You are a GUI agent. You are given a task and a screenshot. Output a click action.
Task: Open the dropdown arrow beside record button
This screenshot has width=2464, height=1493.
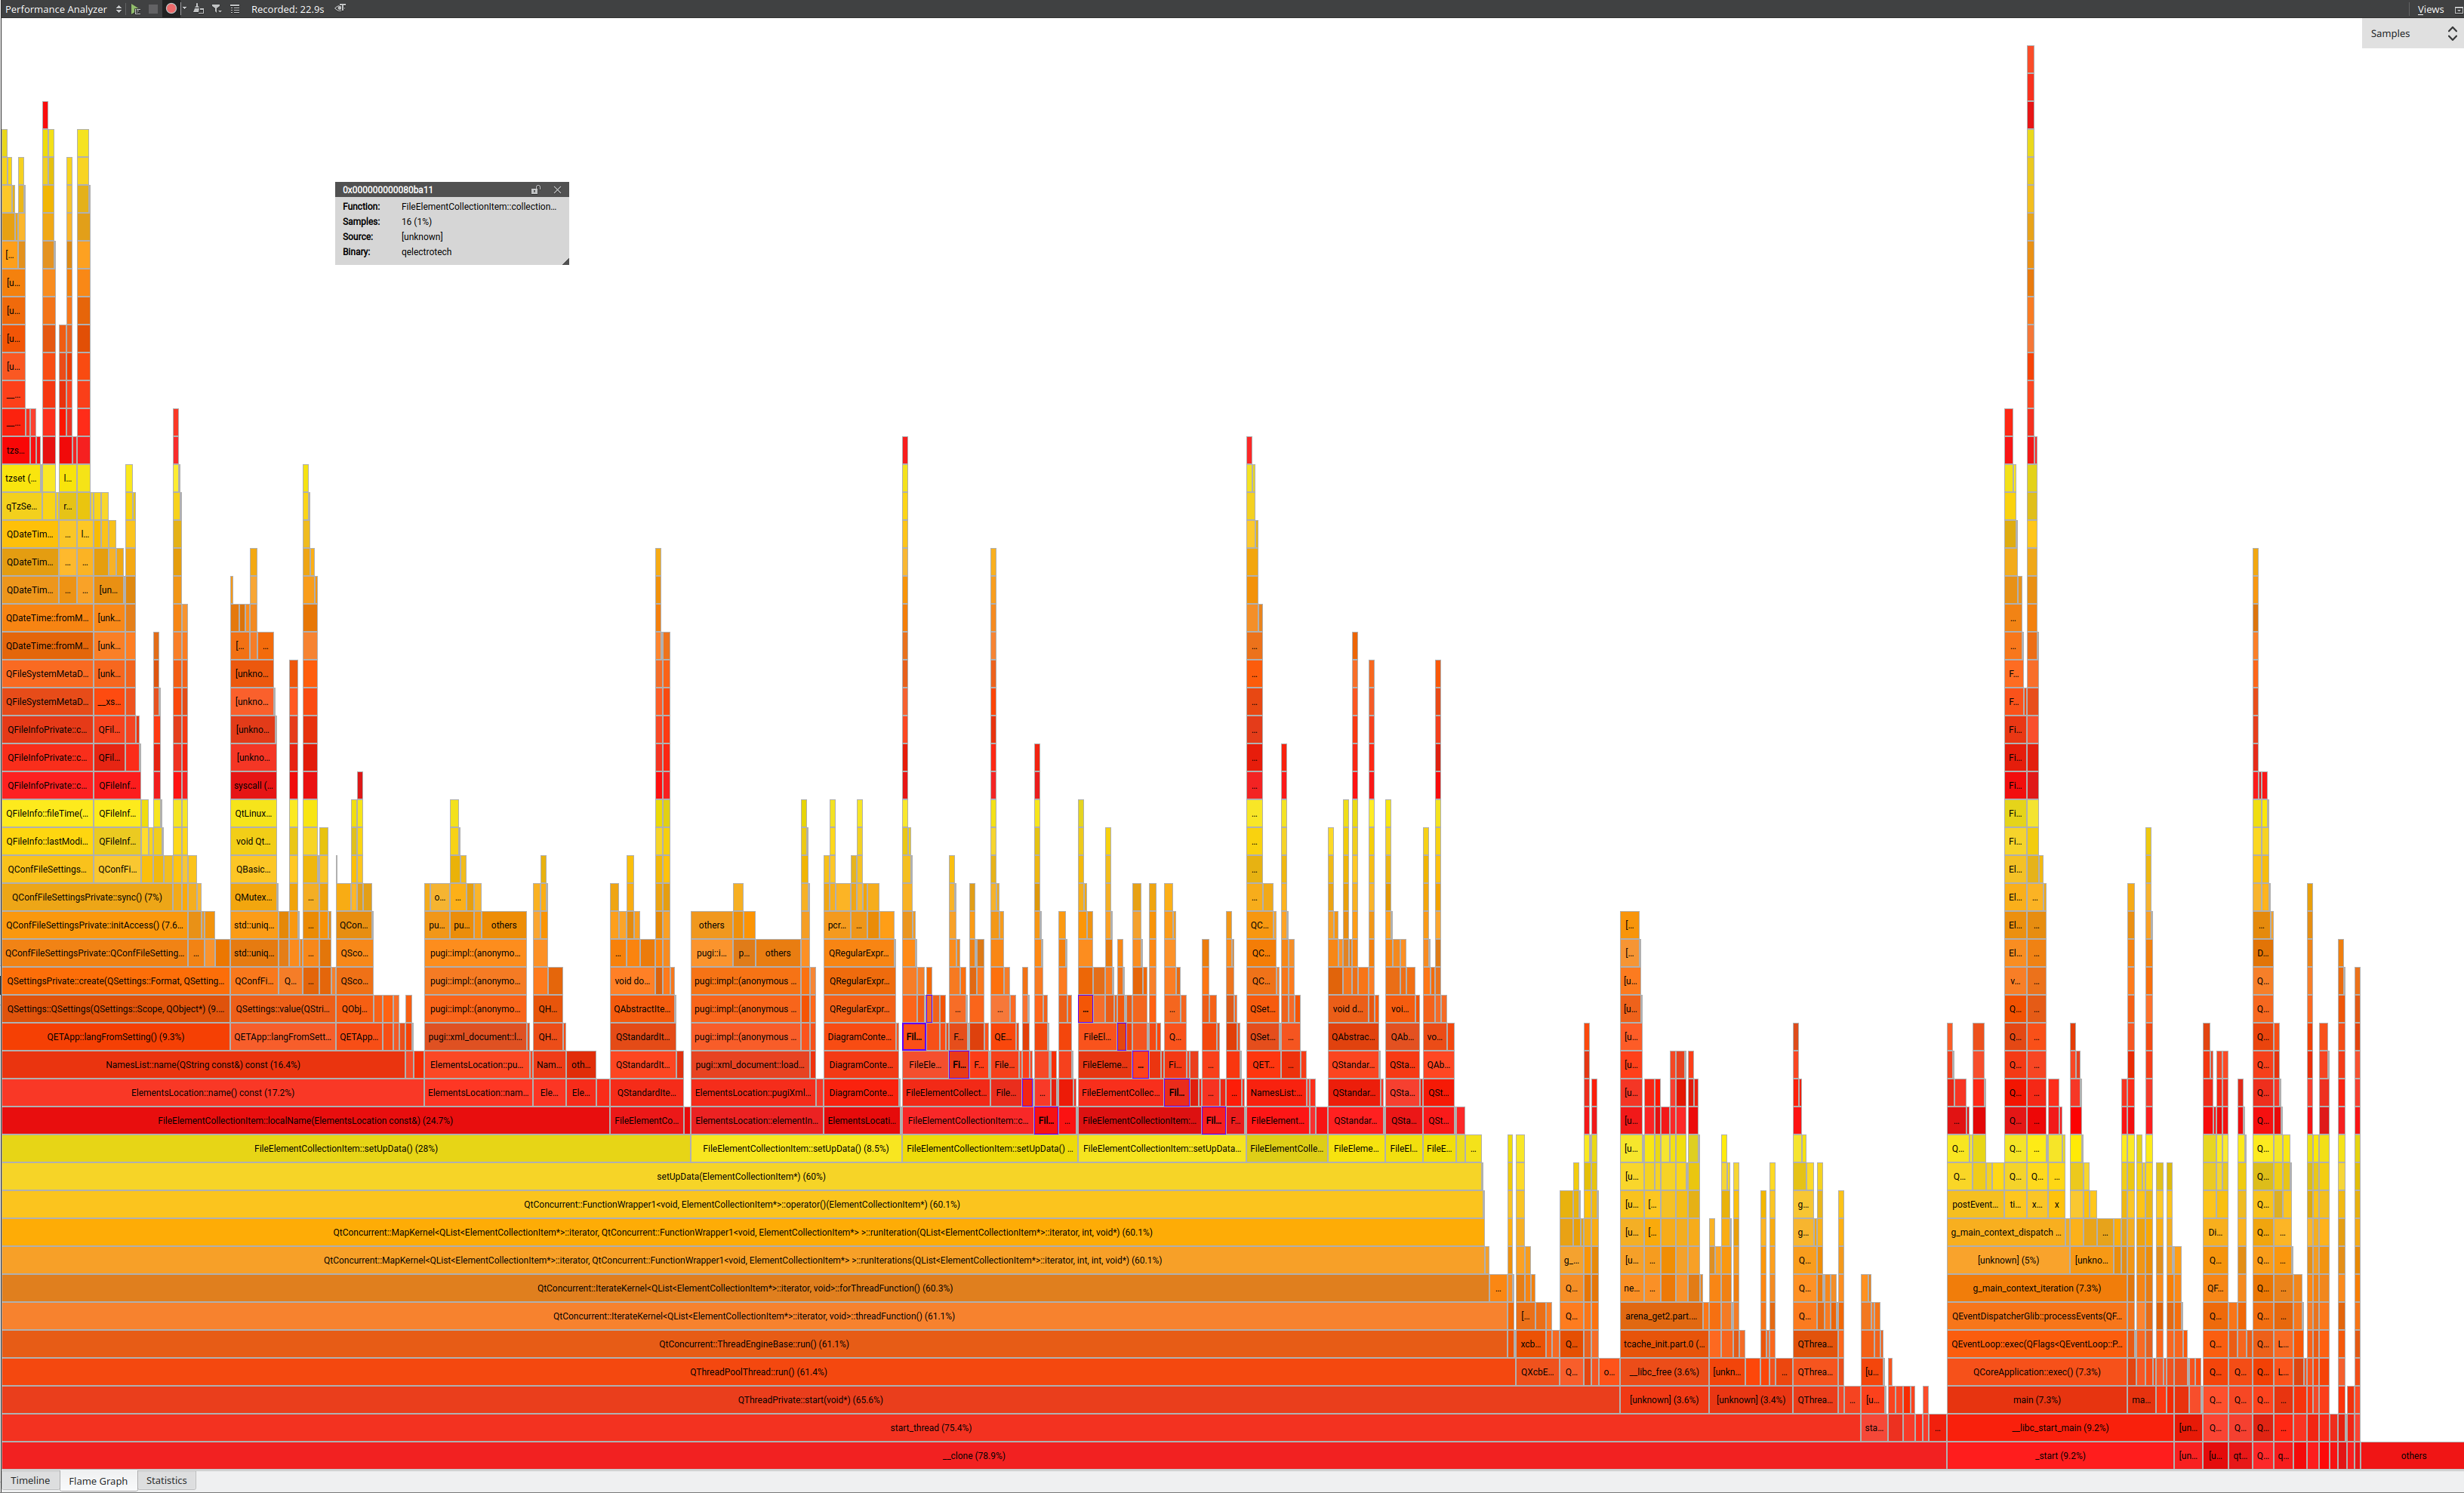point(184,9)
